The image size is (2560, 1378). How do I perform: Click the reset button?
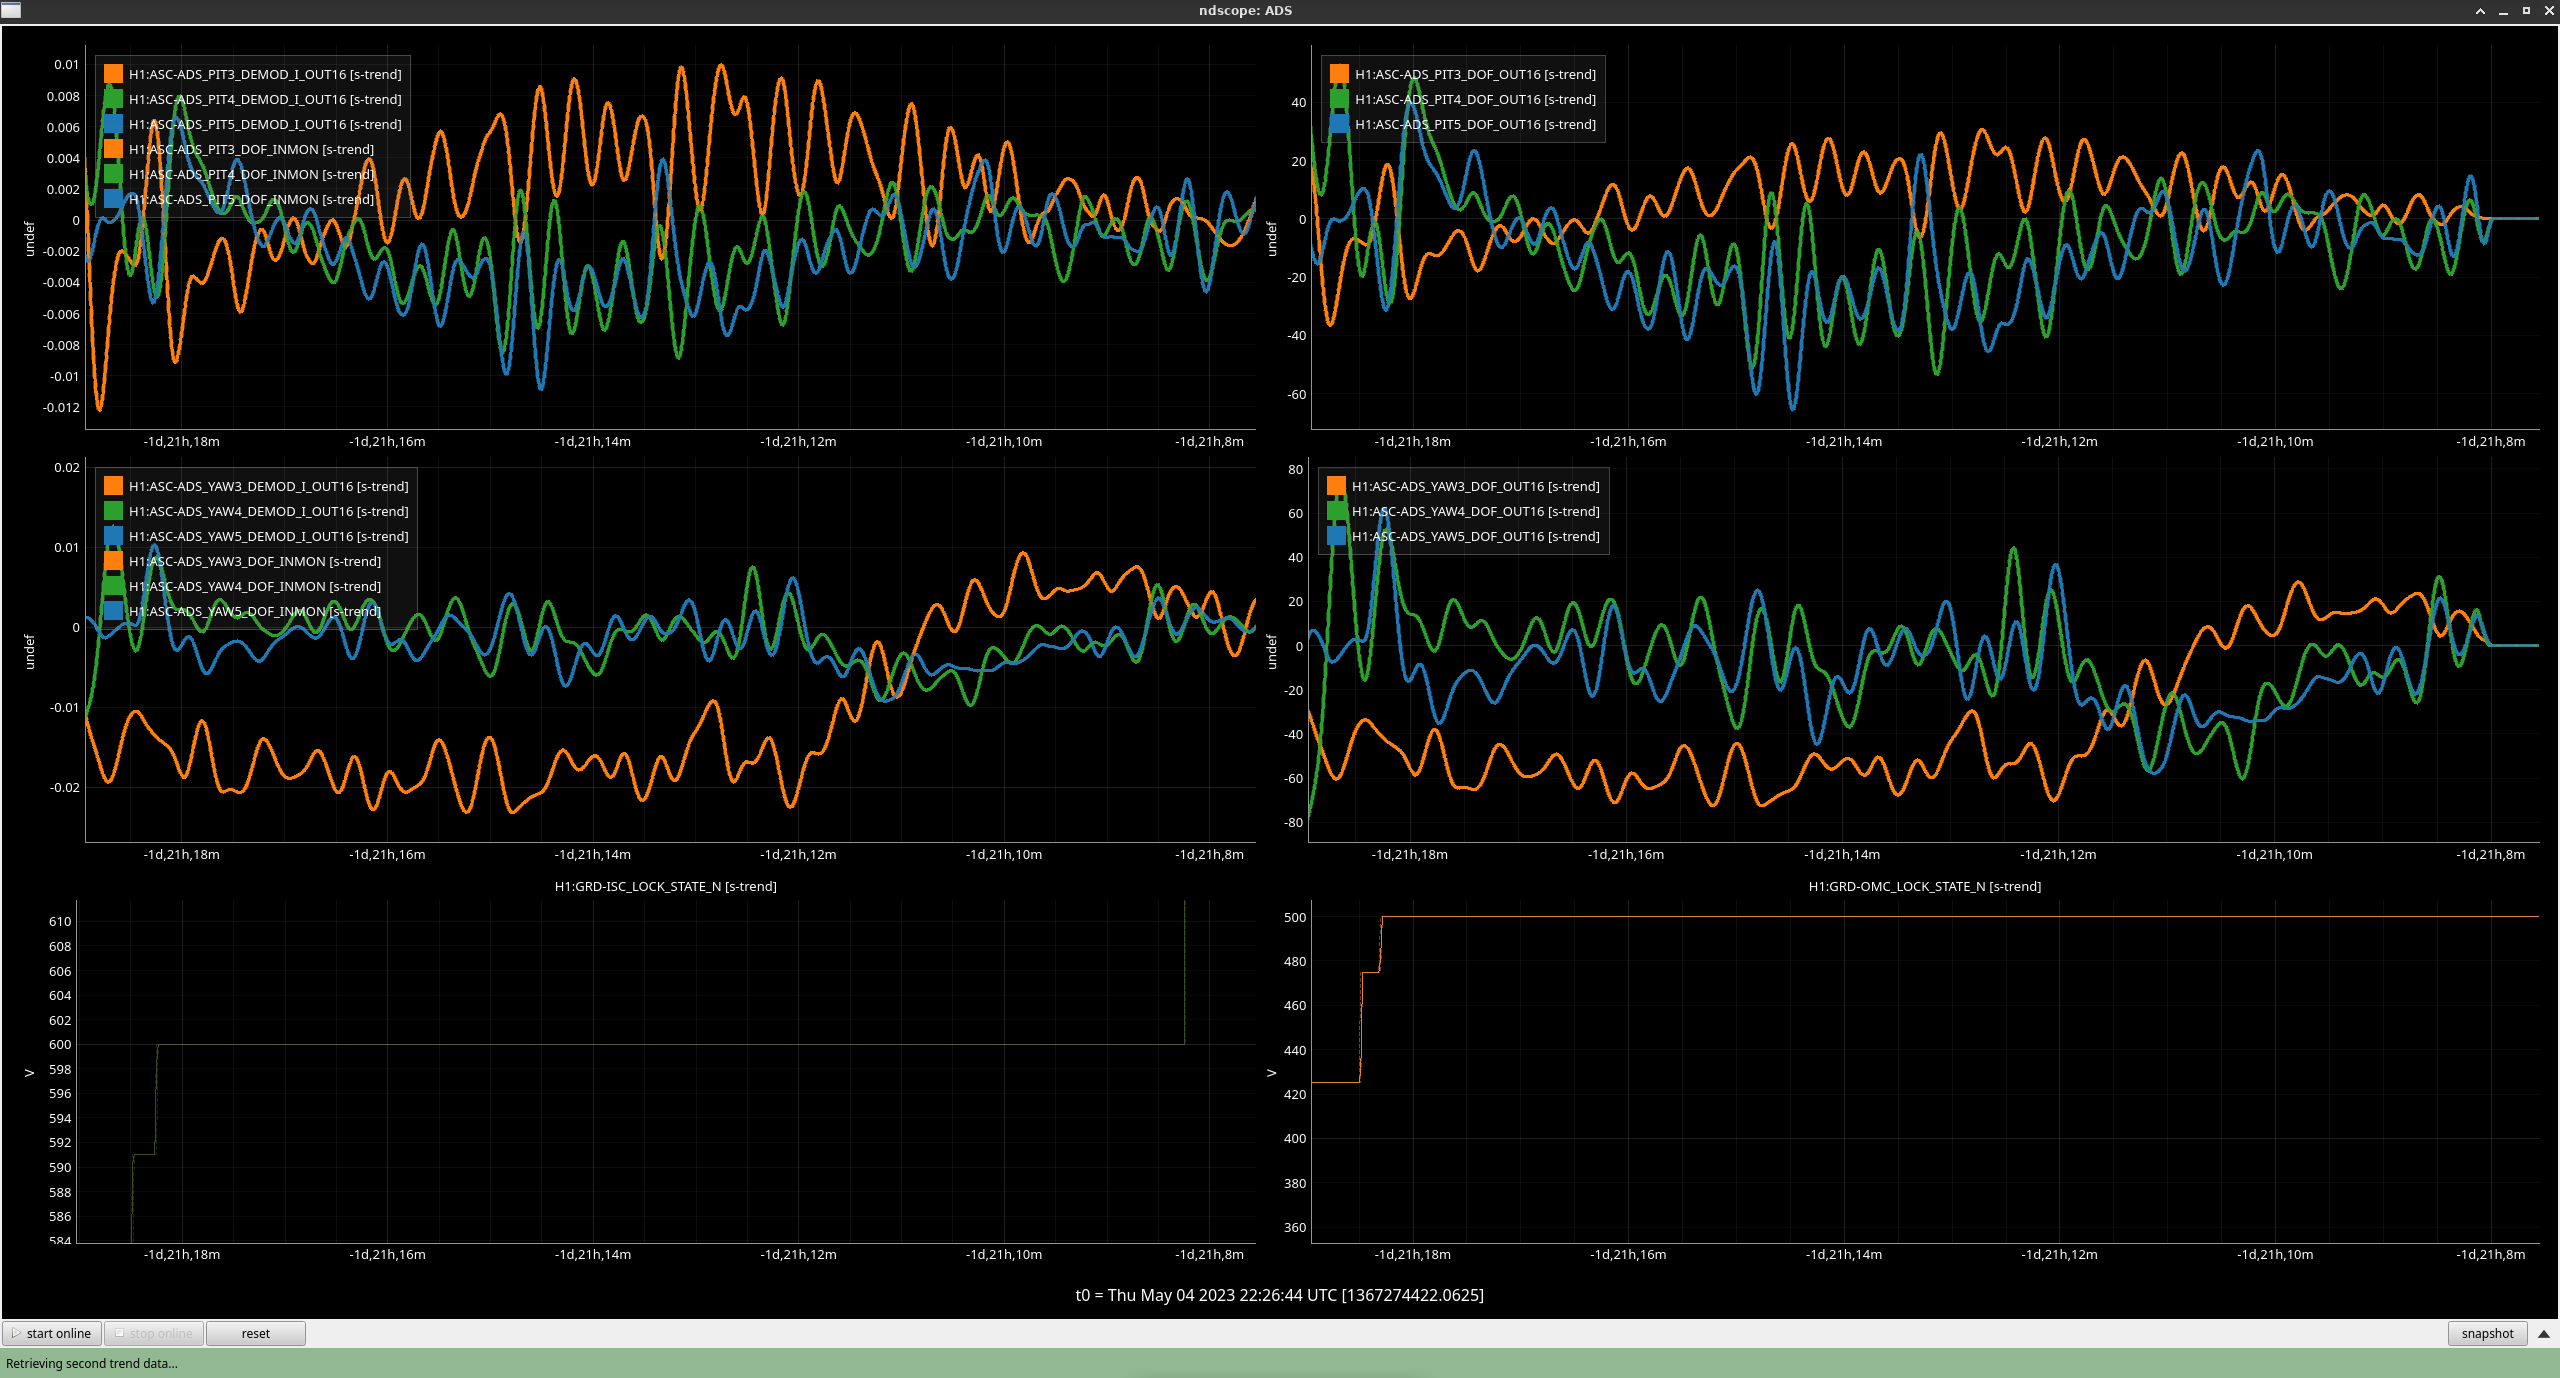255,1333
